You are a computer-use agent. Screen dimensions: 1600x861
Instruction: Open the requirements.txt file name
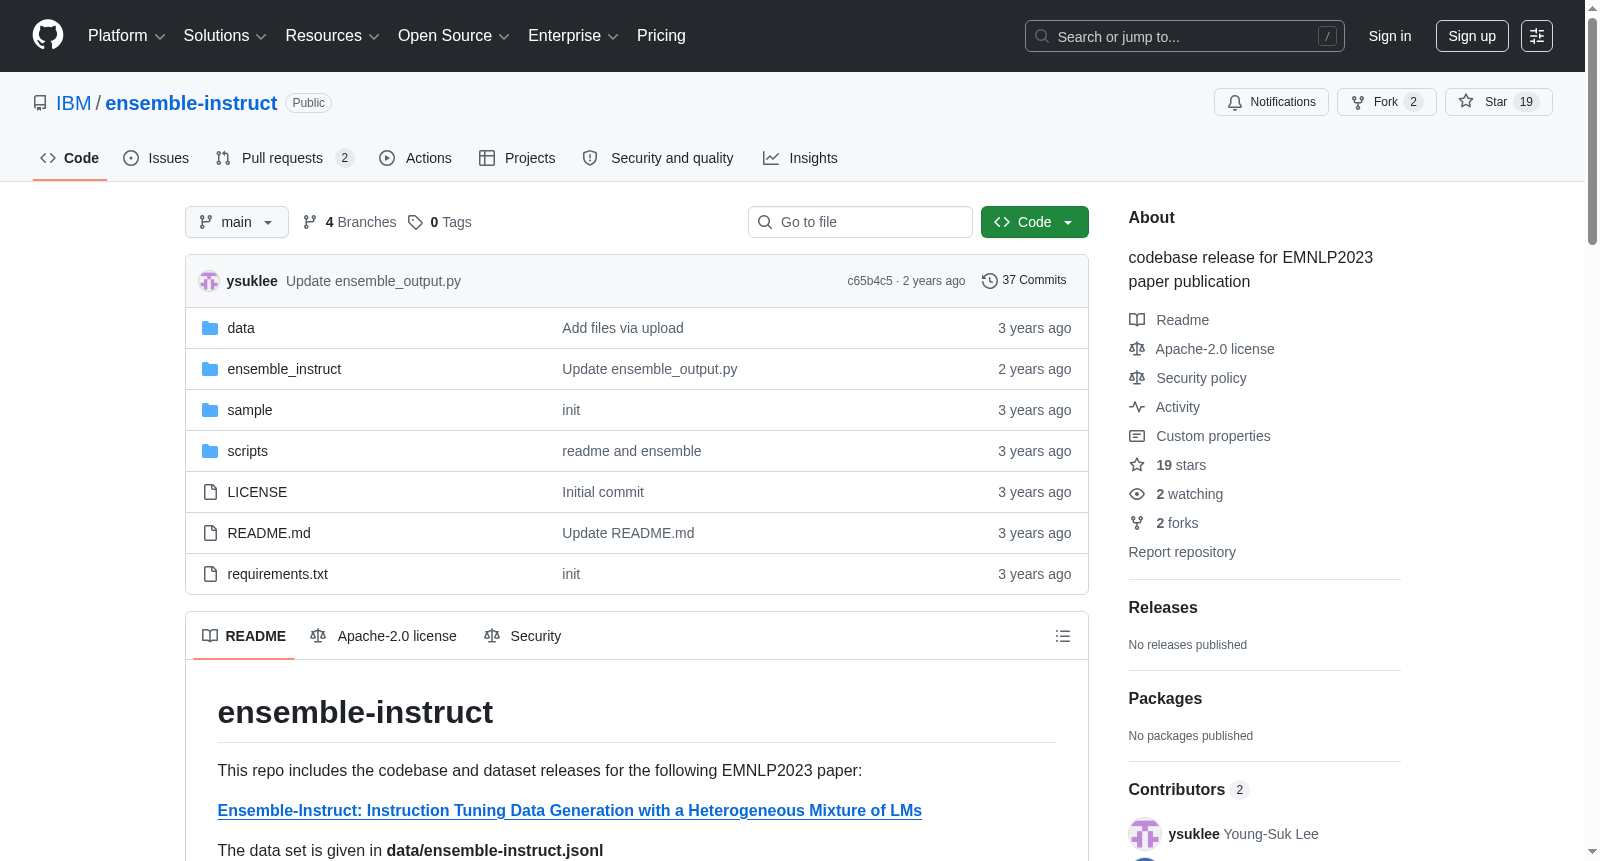tap(277, 574)
